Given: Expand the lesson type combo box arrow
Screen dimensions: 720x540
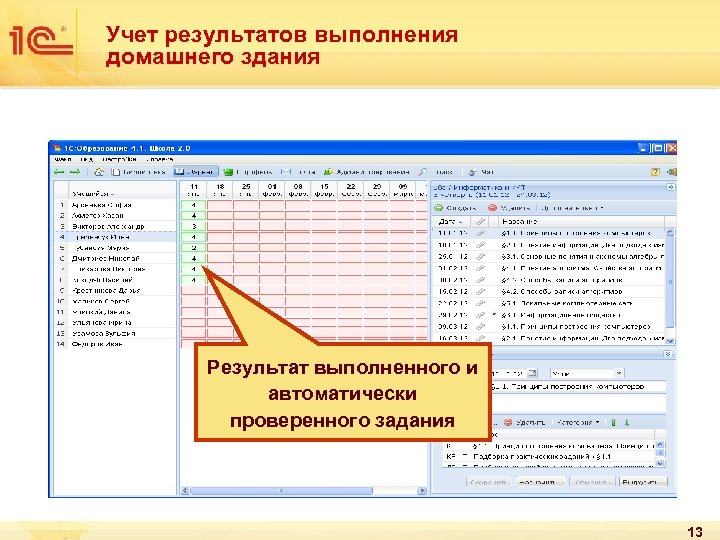Looking at the screenshot, I should coord(619,373).
